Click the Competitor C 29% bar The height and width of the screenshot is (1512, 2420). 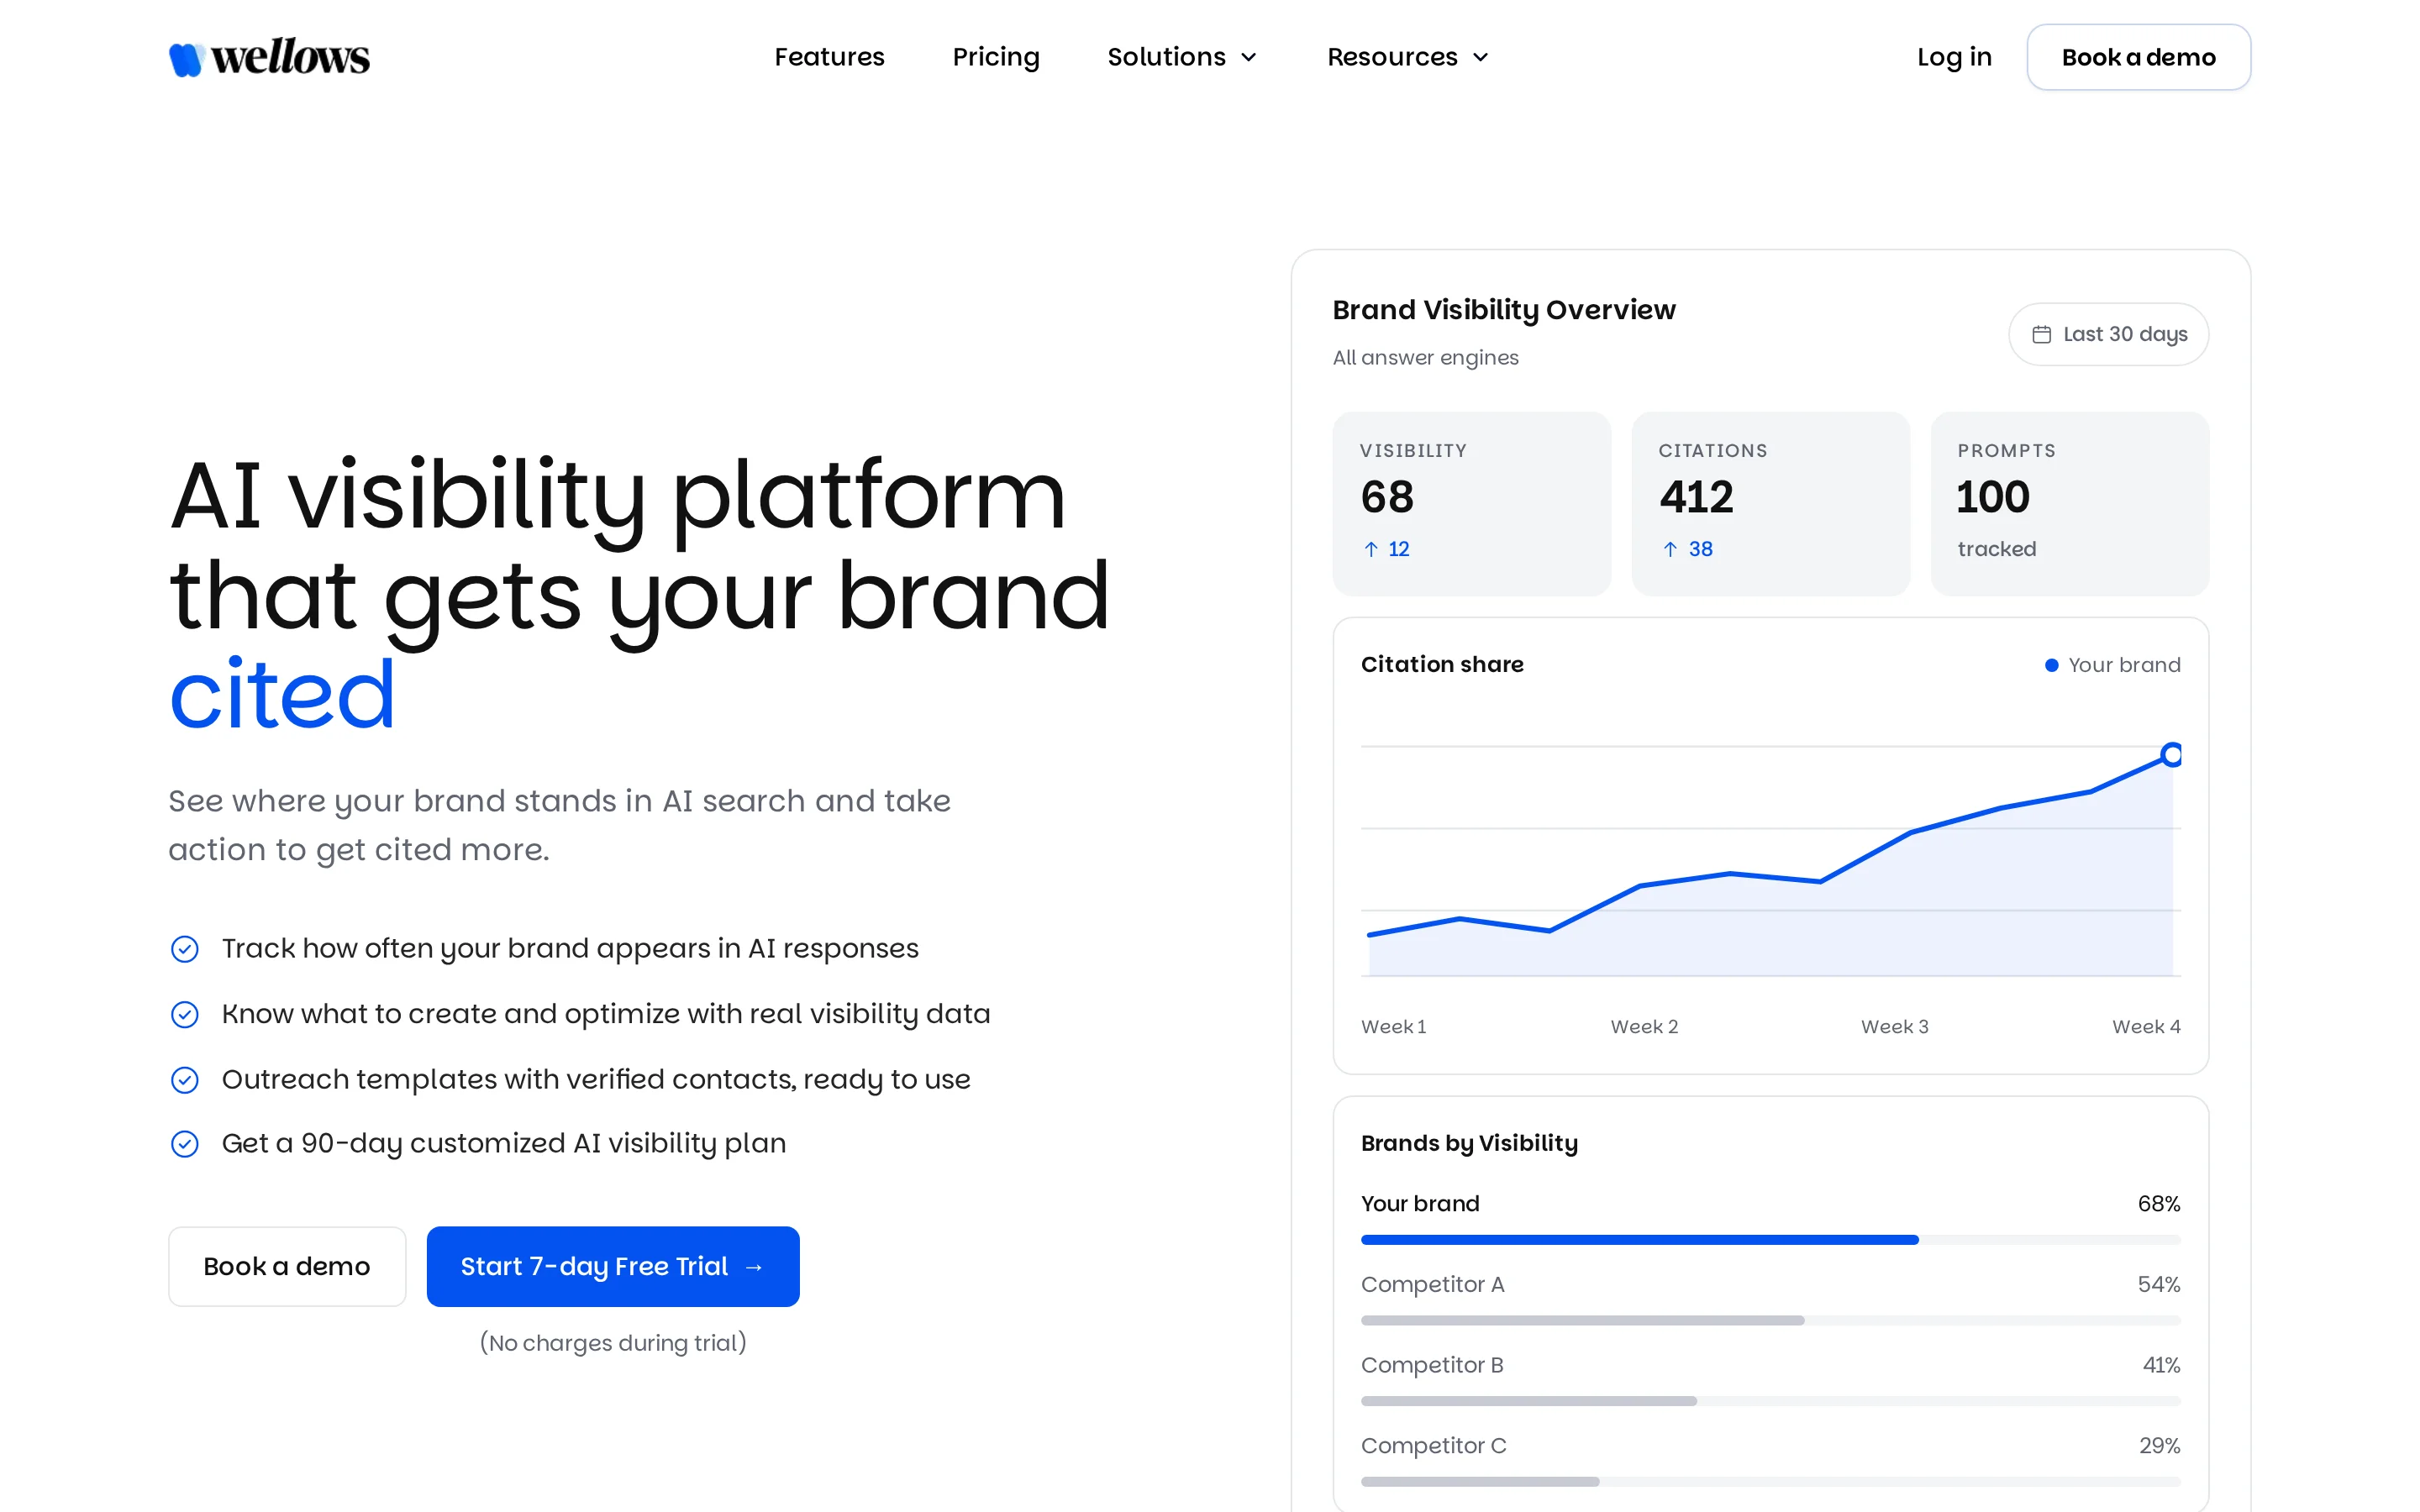tap(1770, 1482)
